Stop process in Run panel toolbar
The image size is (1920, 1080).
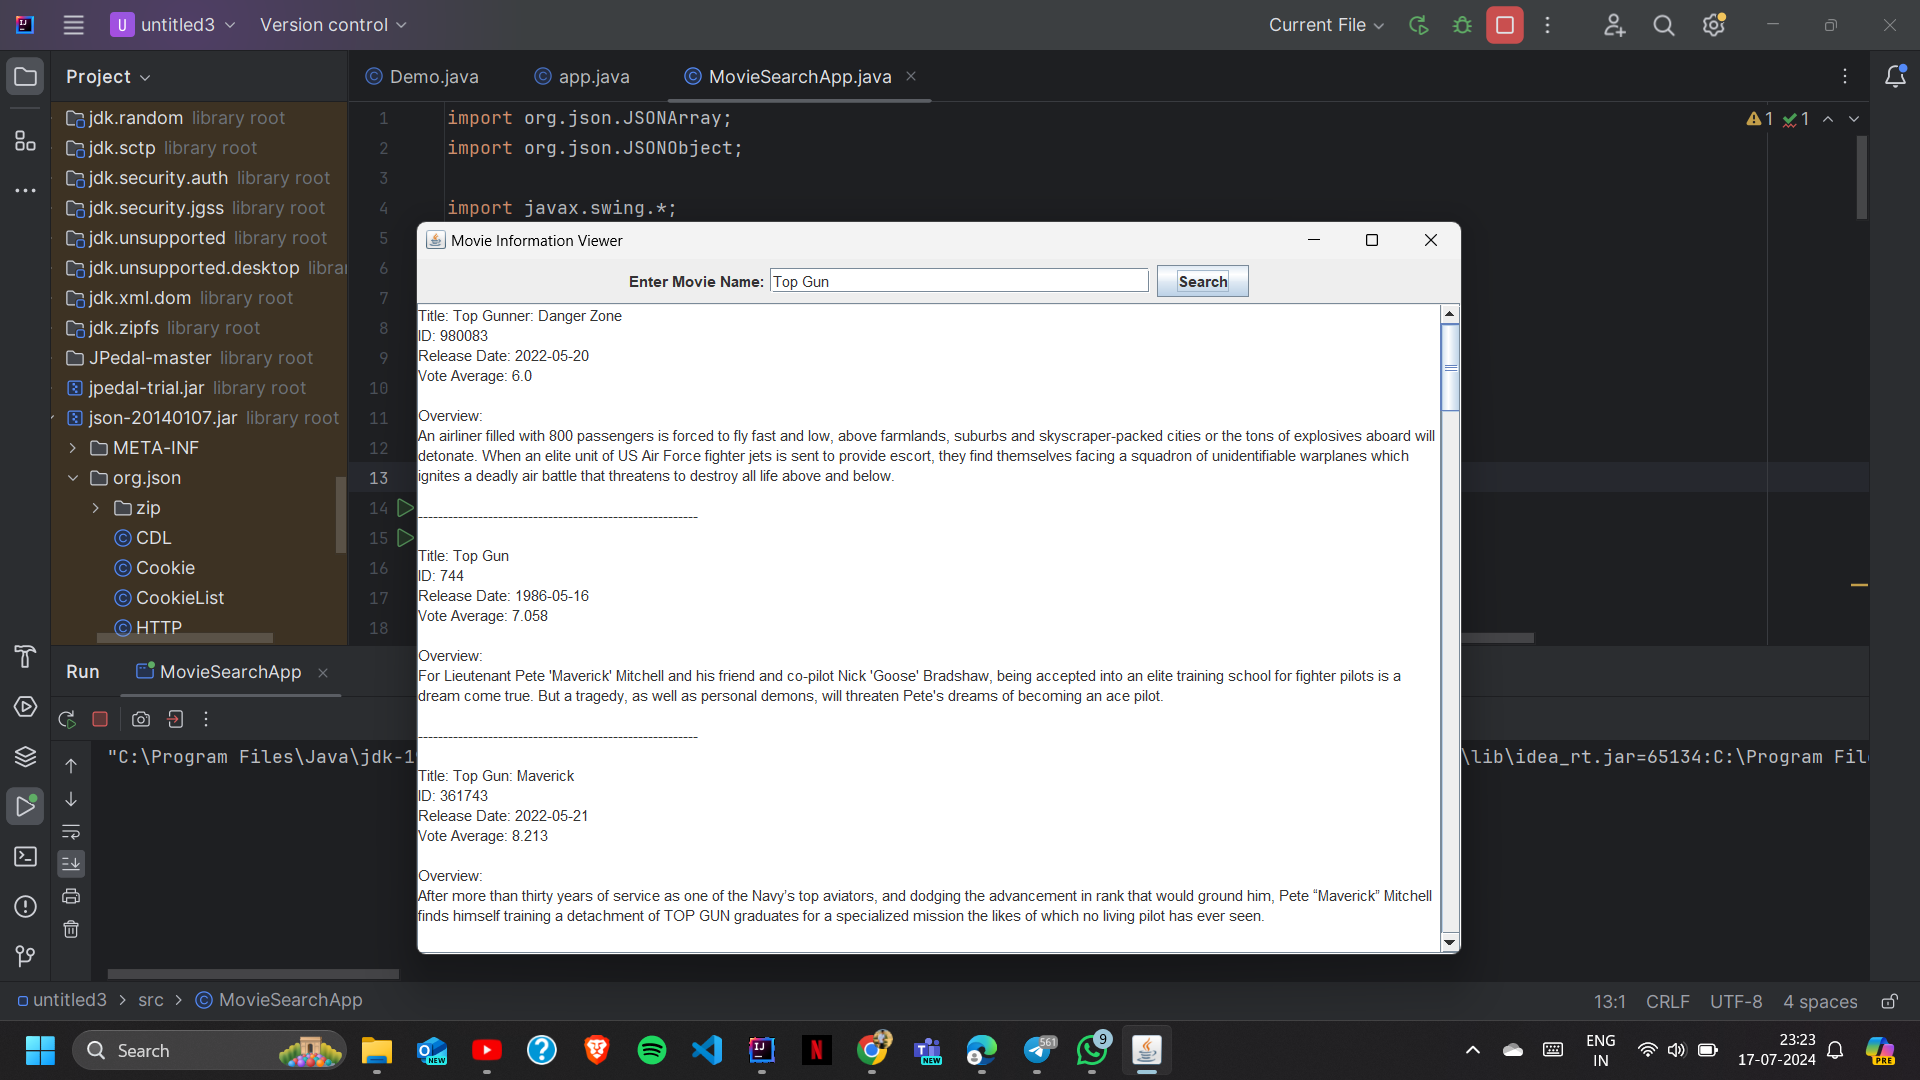pyautogui.click(x=100, y=719)
